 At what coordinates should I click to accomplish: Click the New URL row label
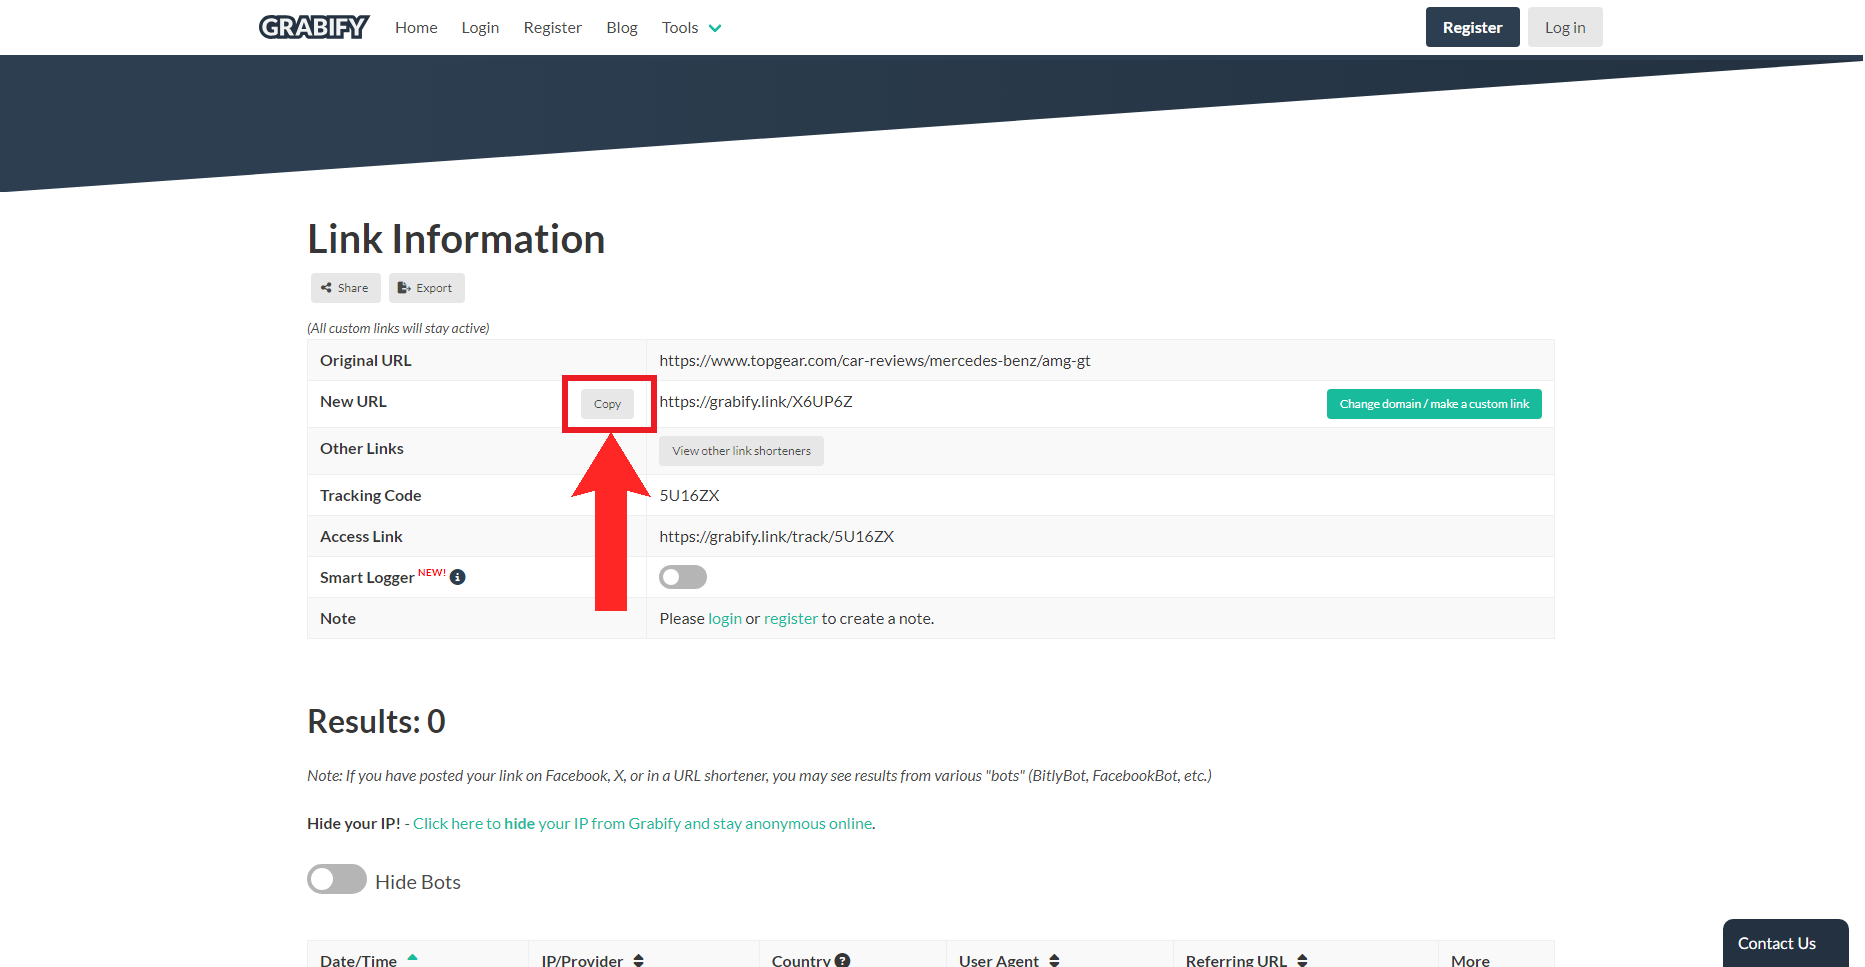point(353,402)
